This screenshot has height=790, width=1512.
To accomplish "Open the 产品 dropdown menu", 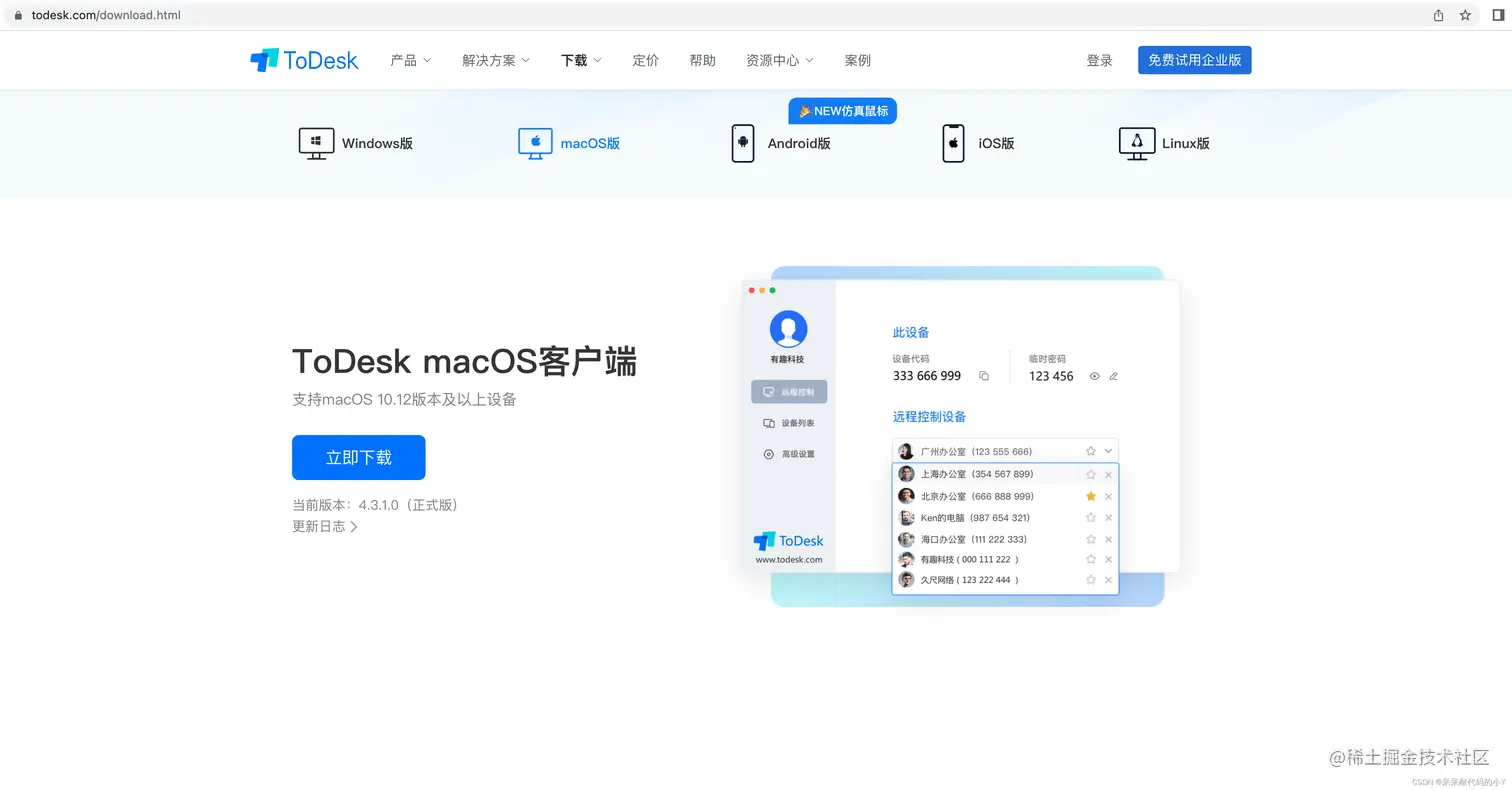I will click(409, 60).
